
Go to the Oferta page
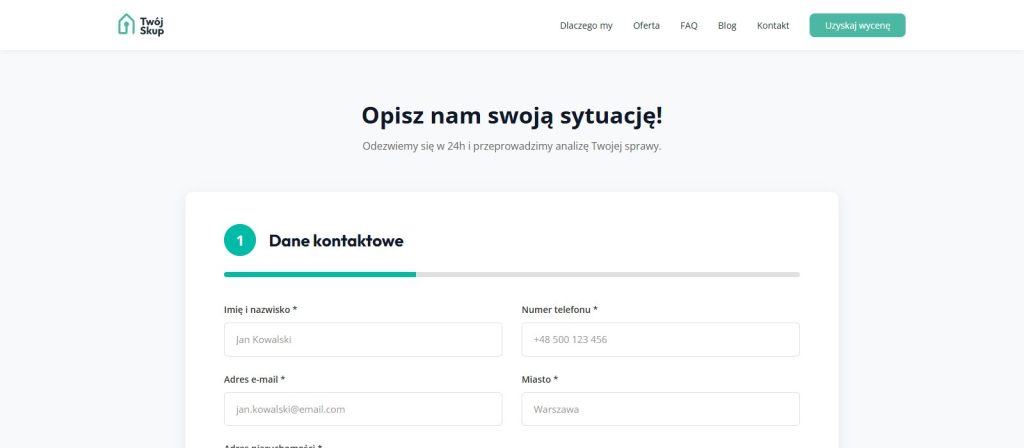(x=646, y=25)
